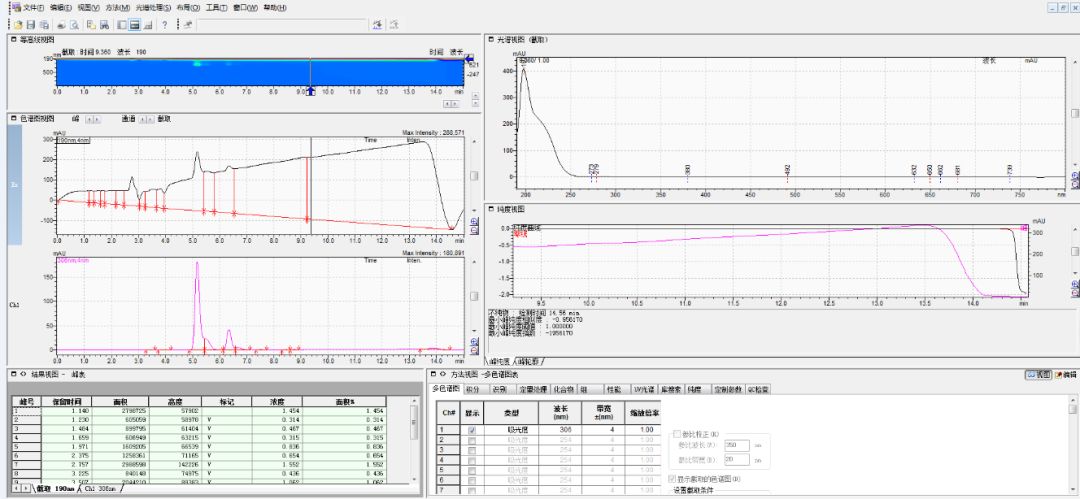Collapse the 光谱视图 spectrum panel
The image size is (1080, 499).
point(490,39)
